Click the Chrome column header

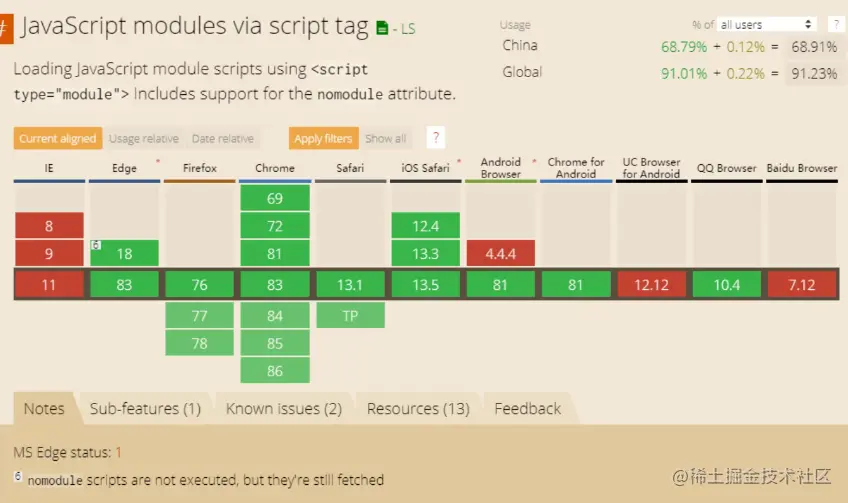275,168
